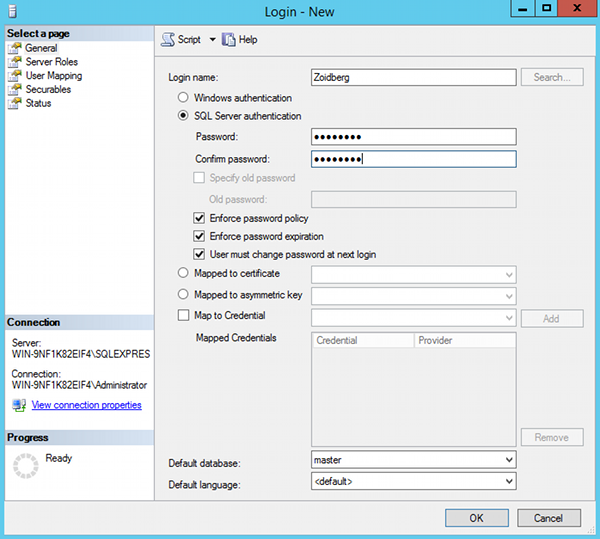Viewport: 600px width, 539px height.
Task: Click the Credential column header
Action: (x=364, y=340)
